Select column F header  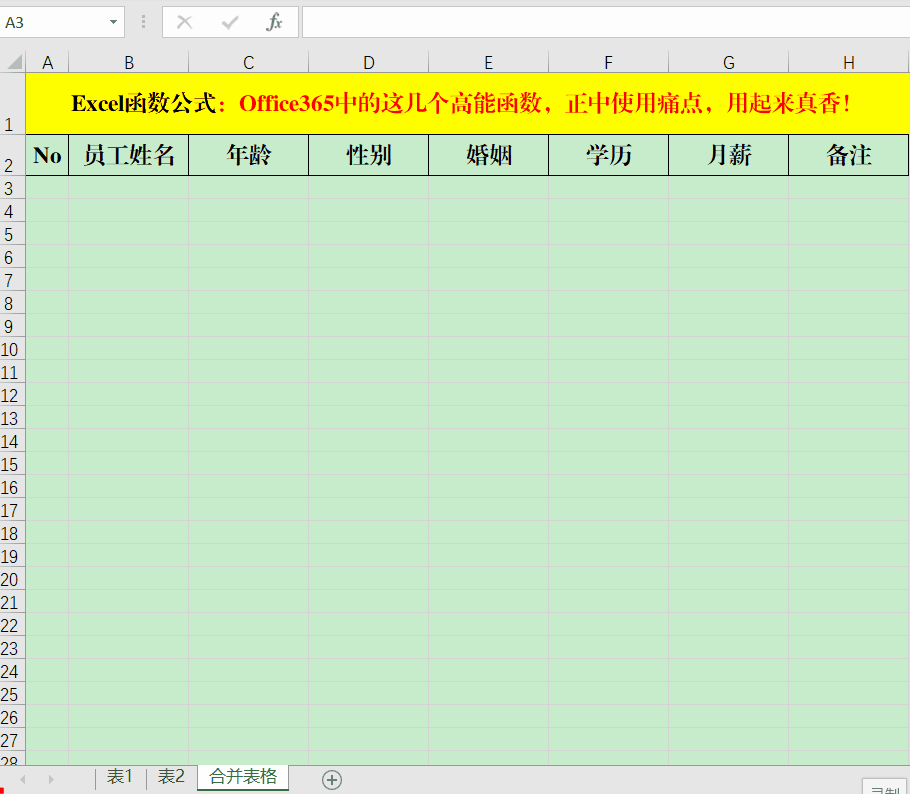tap(608, 62)
